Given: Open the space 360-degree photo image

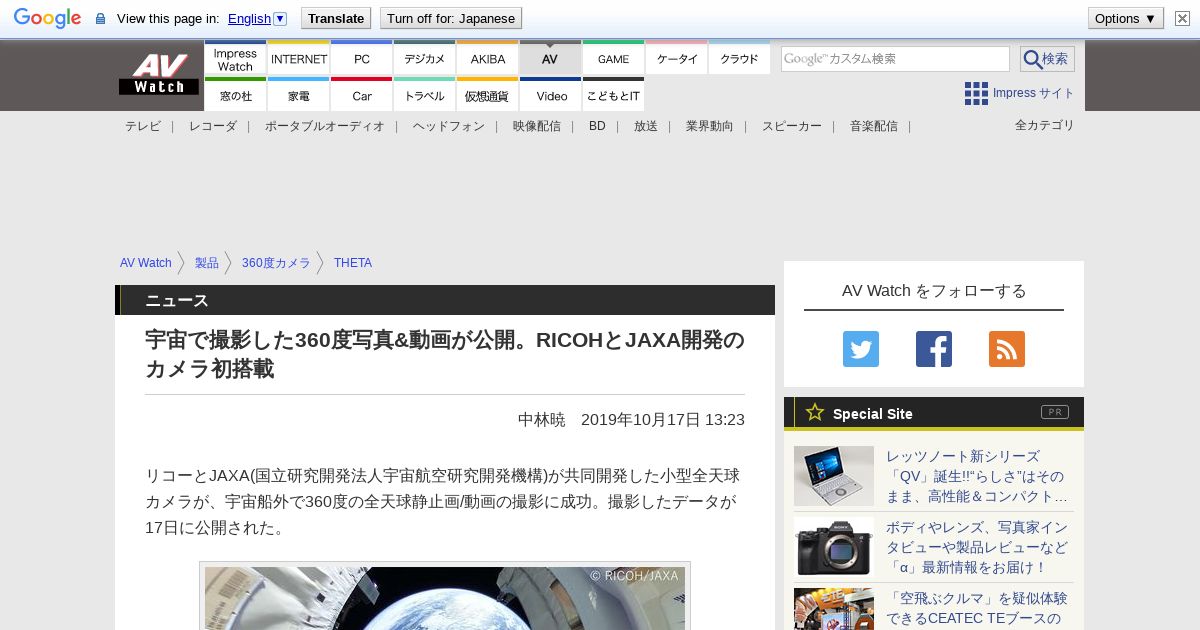Looking at the screenshot, I should [x=445, y=597].
